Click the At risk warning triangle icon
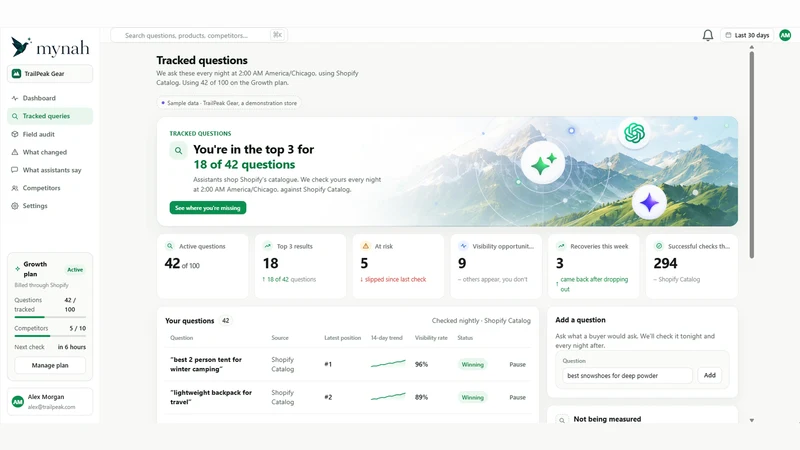 click(x=365, y=246)
